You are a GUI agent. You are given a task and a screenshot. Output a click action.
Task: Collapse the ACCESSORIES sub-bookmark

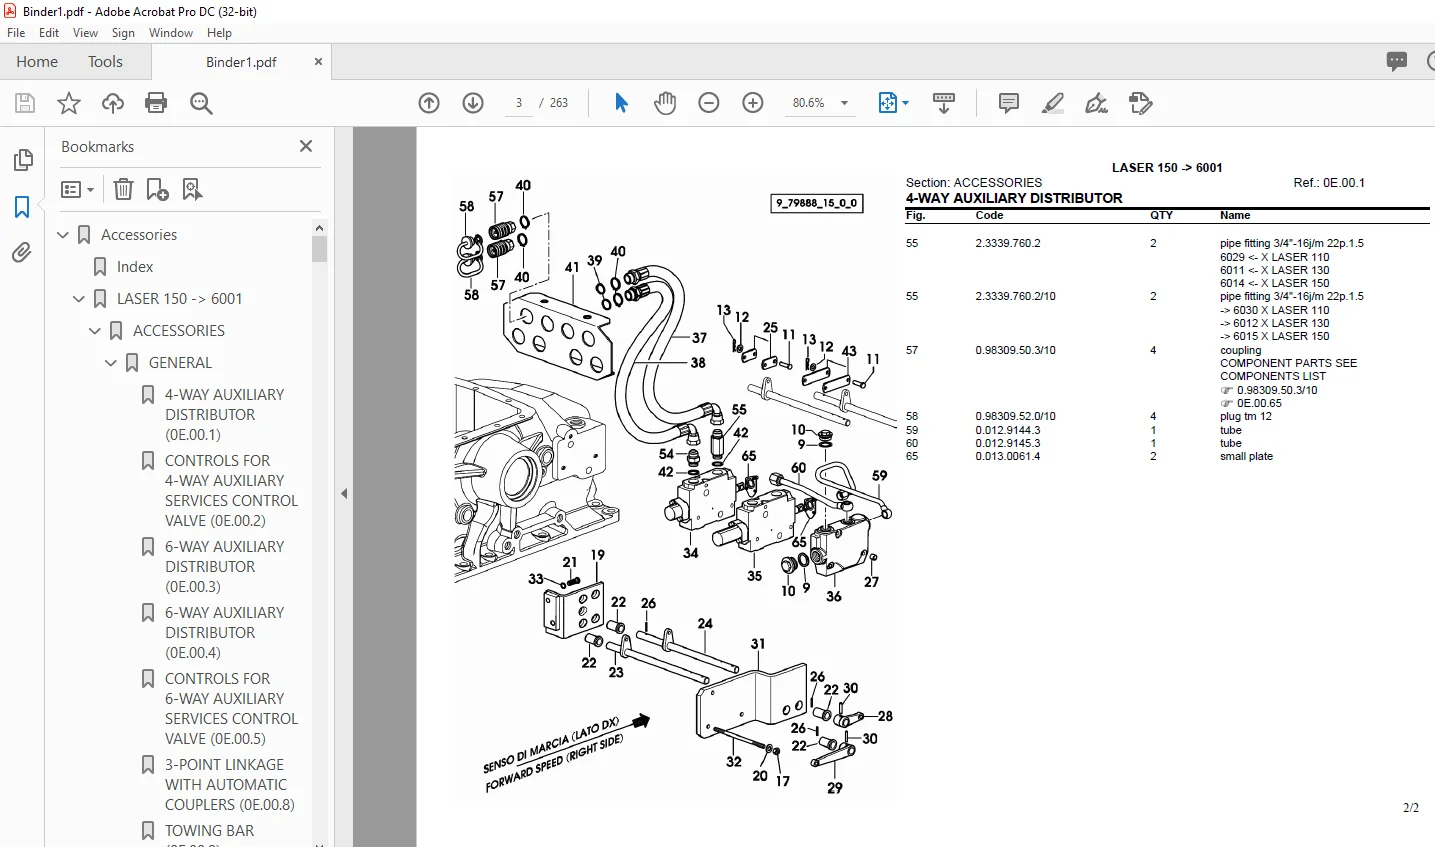[96, 331]
